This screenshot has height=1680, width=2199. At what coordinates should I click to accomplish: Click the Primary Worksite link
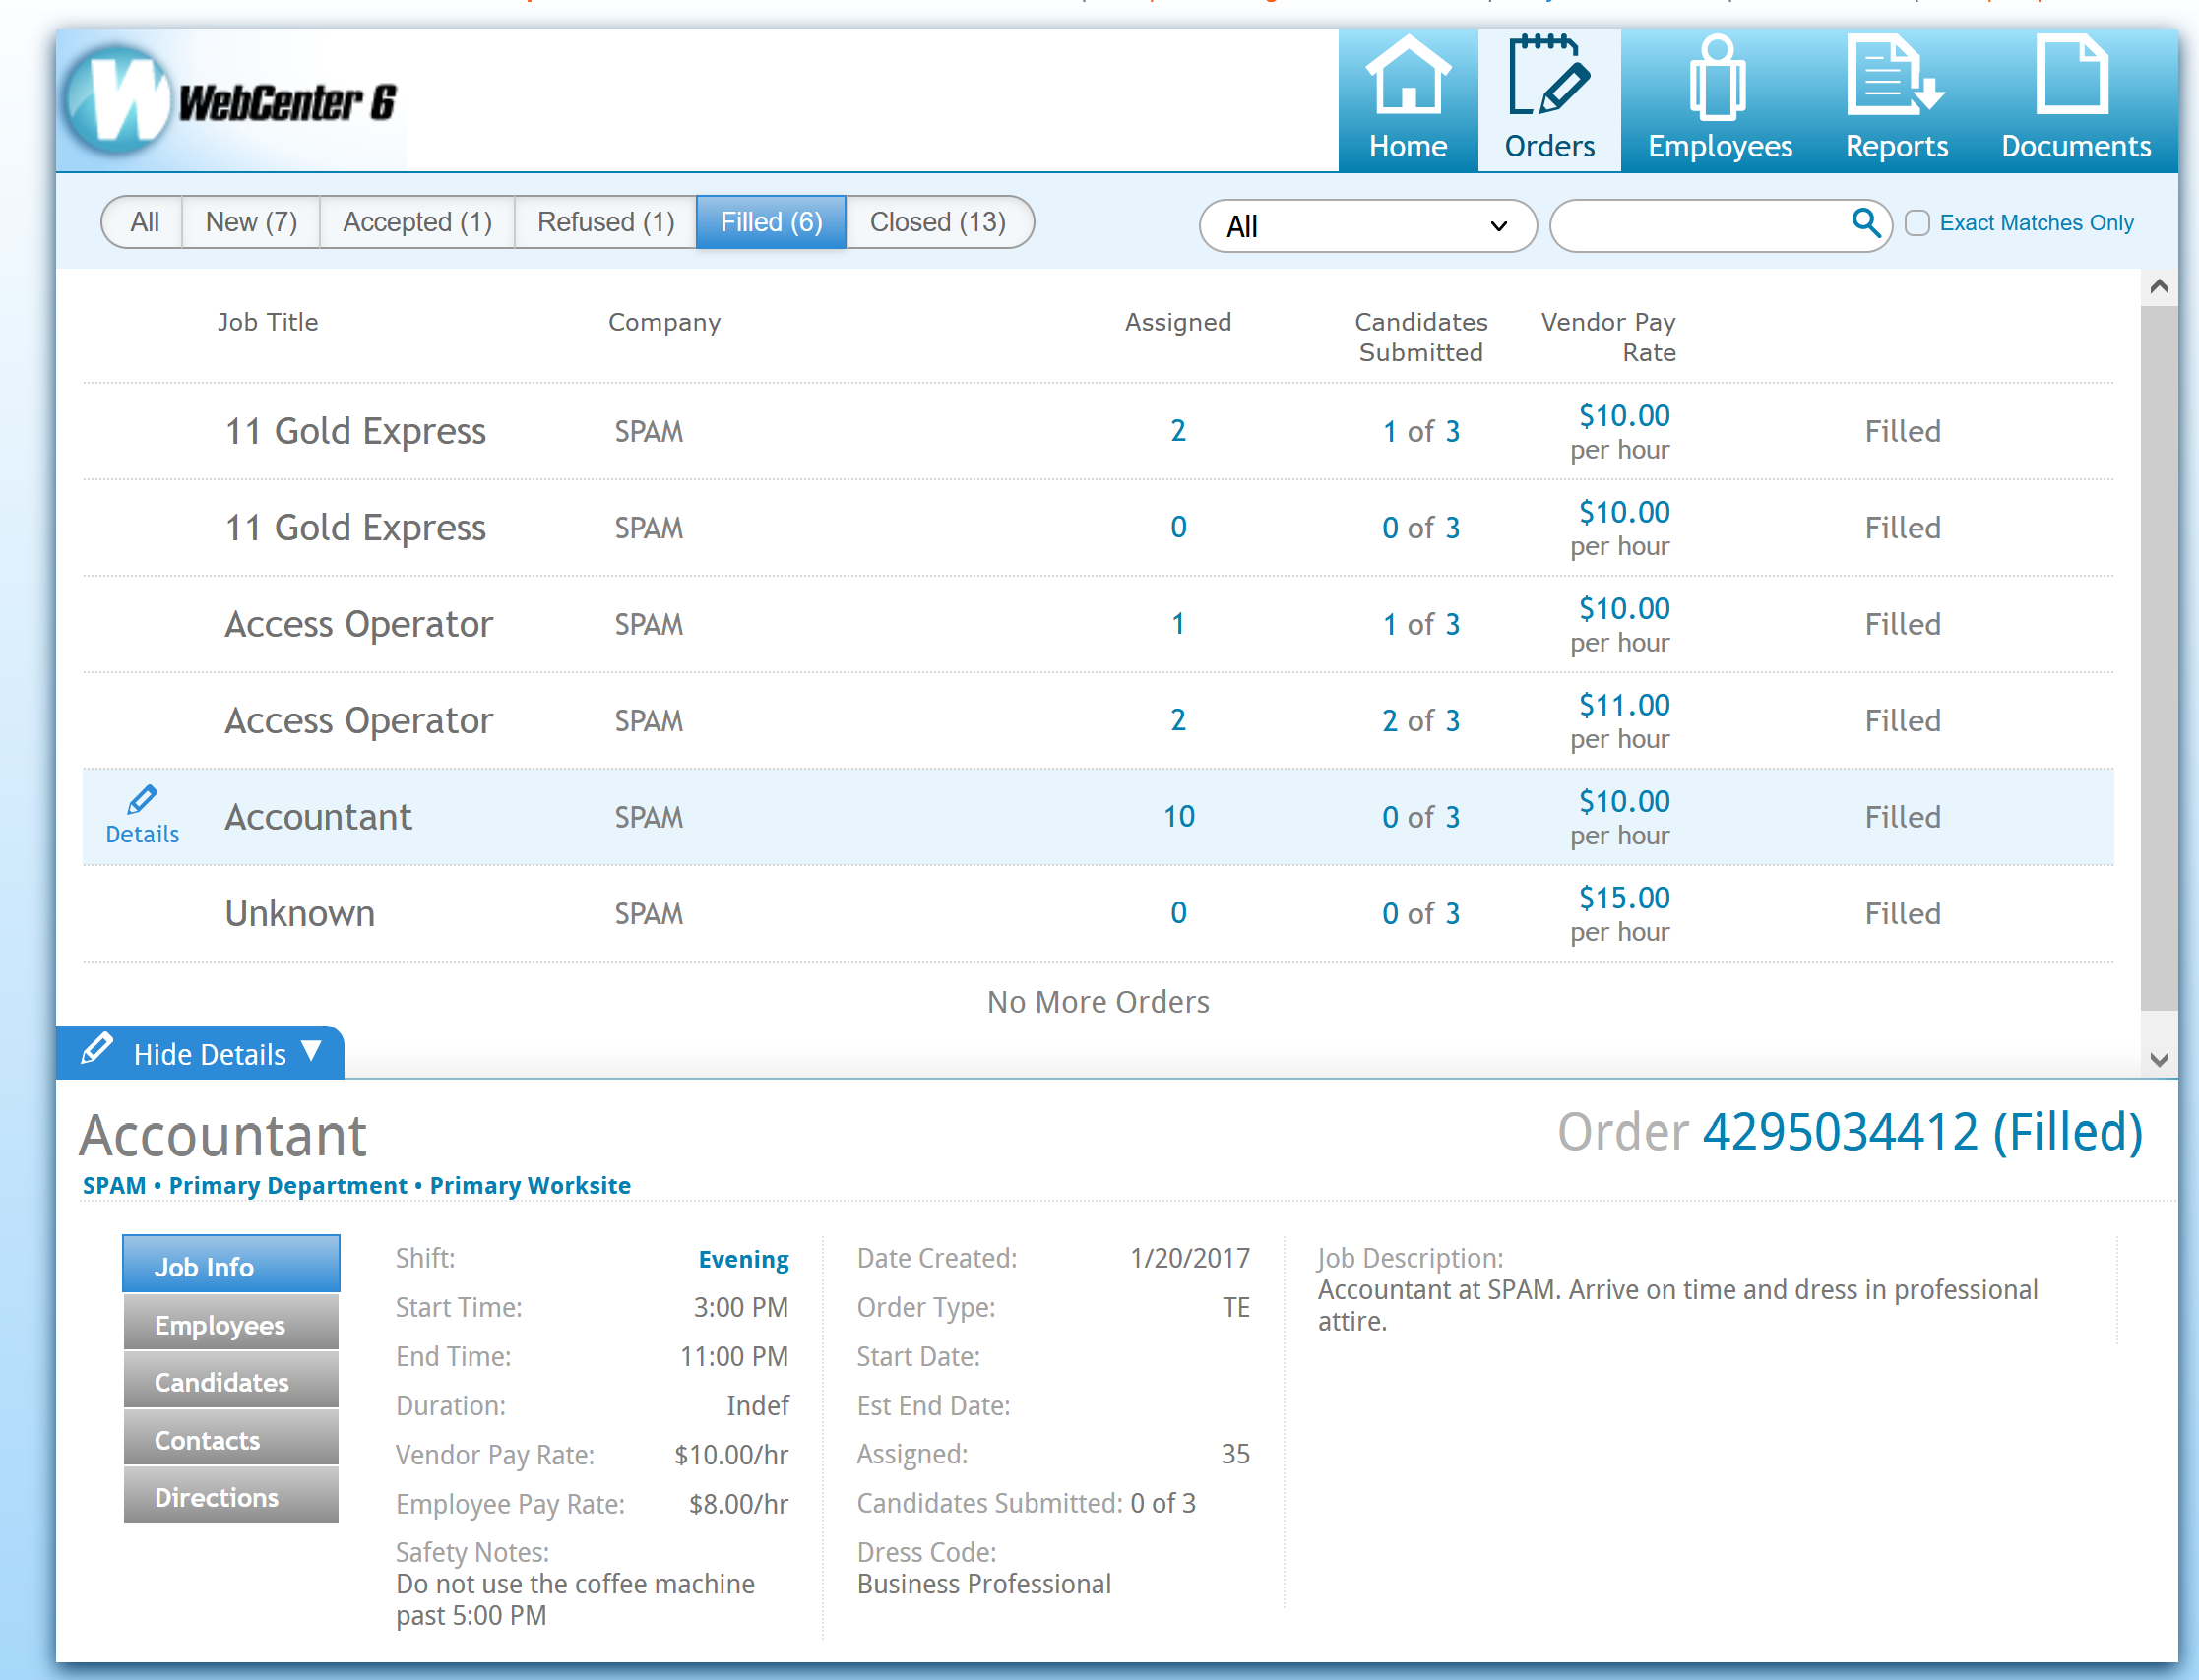(x=529, y=1185)
